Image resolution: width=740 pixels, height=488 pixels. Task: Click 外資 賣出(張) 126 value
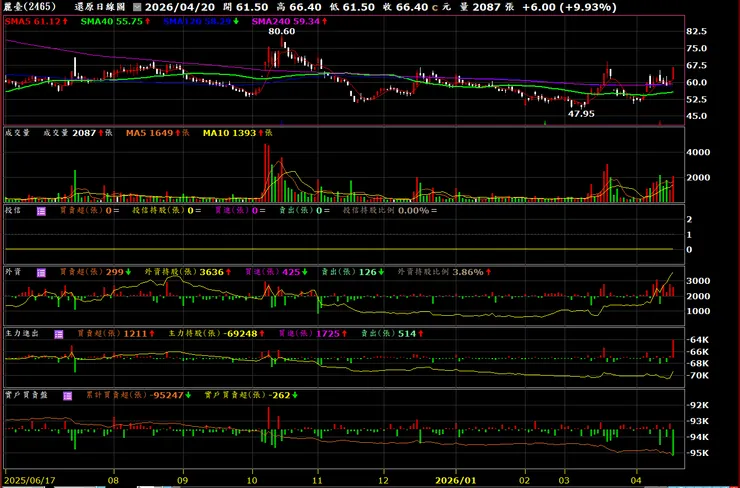point(353,272)
